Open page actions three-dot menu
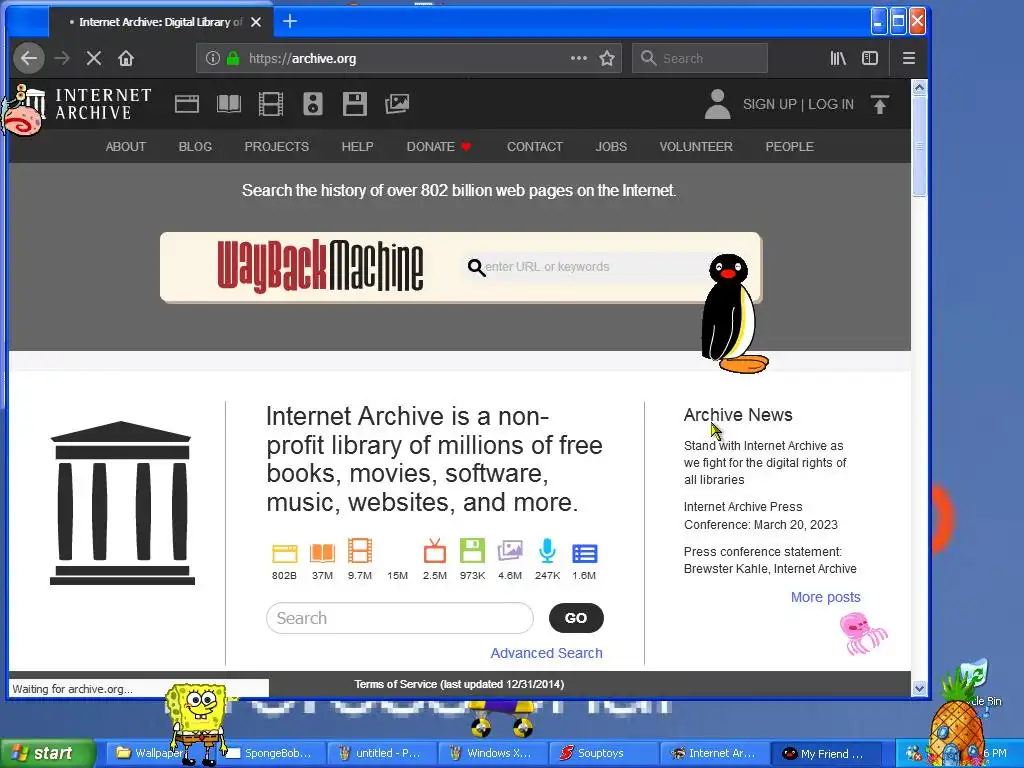The width and height of the screenshot is (1024, 768). coord(579,58)
